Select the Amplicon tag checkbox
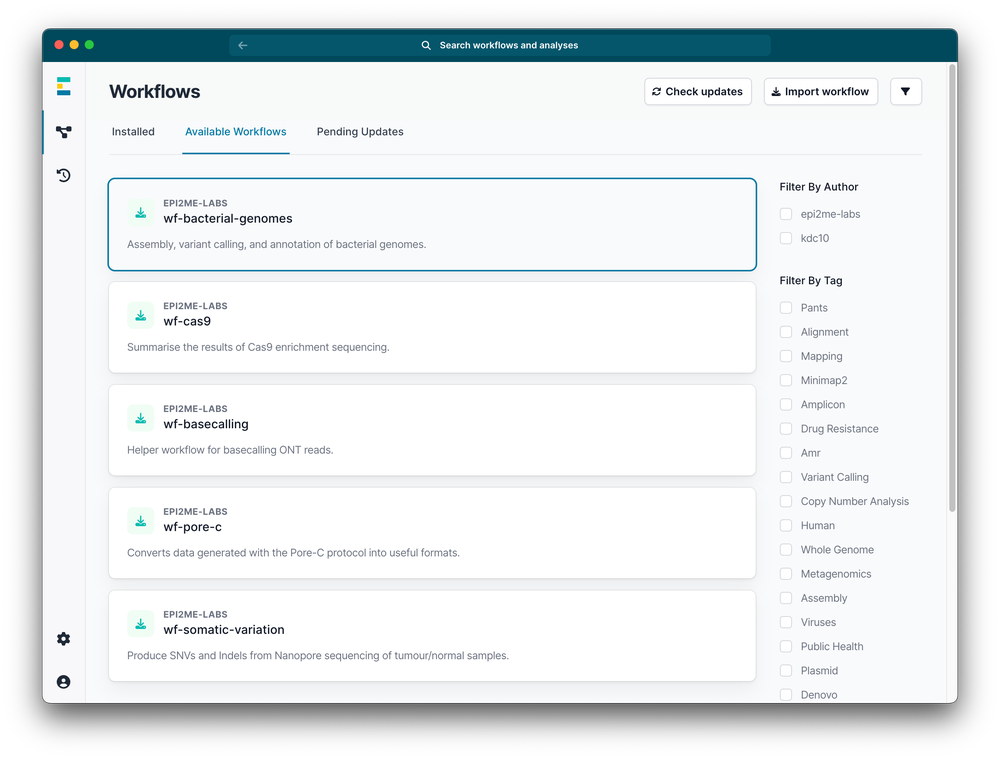 click(786, 404)
